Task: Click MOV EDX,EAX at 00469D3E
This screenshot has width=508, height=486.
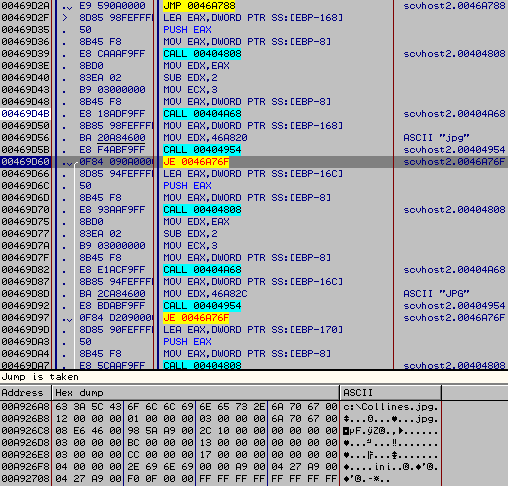Action: 196,66
